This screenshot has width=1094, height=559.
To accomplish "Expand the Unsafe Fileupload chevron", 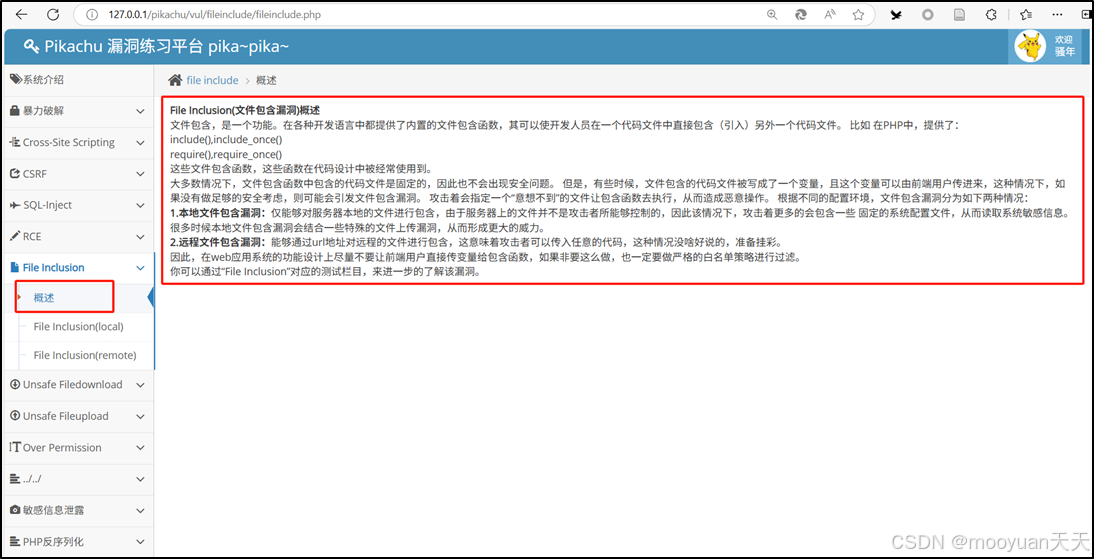I will (140, 417).
